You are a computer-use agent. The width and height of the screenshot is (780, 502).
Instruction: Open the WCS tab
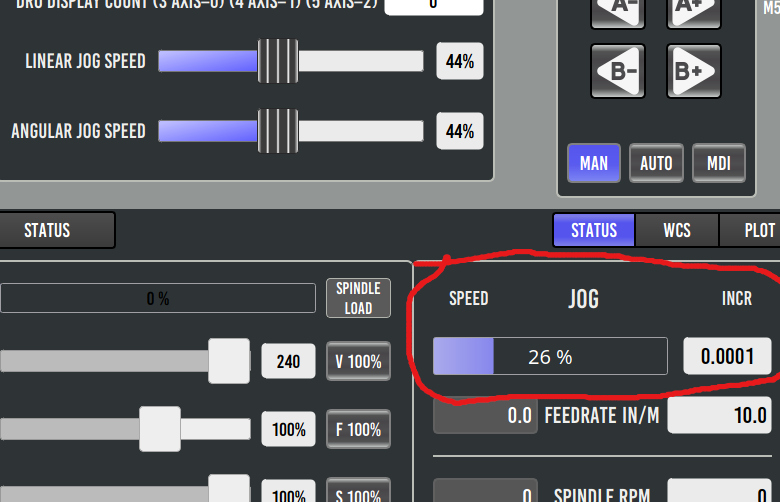tap(677, 230)
